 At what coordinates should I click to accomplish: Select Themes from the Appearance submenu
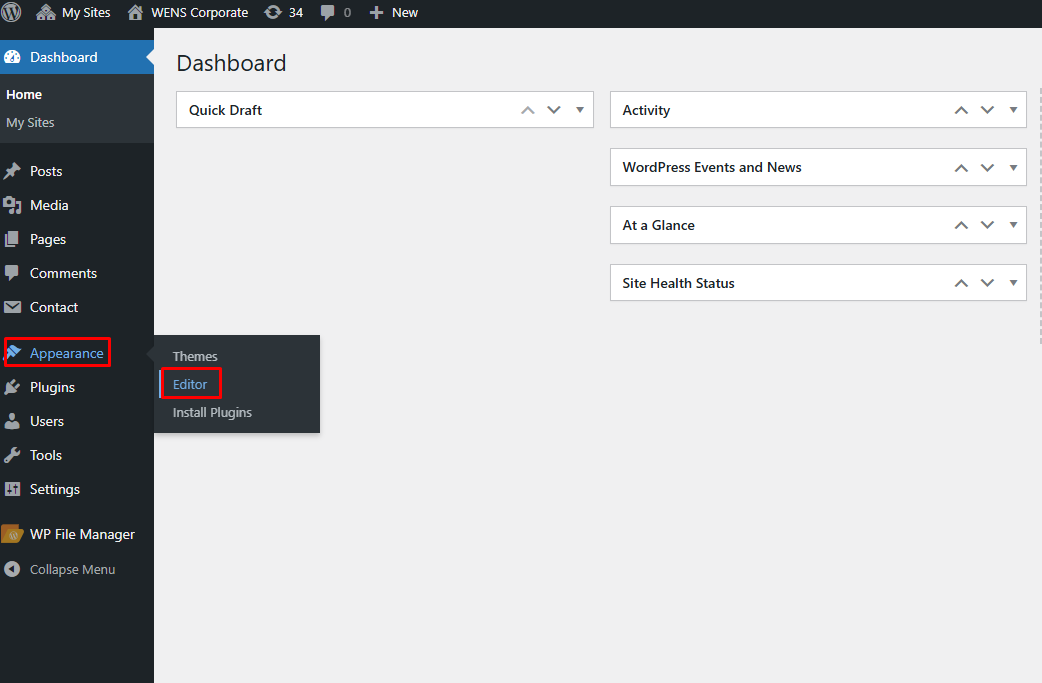pyautogui.click(x=195, y=356)
